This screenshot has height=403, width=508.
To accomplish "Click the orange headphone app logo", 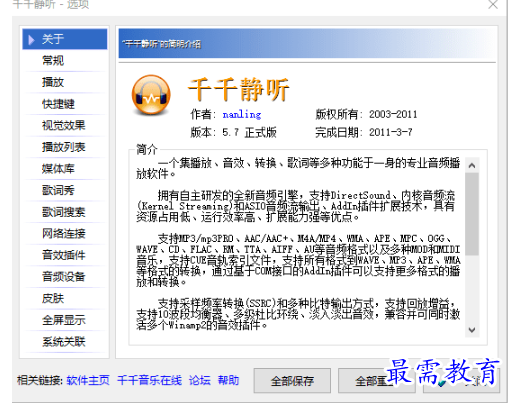I will [151, 95].
